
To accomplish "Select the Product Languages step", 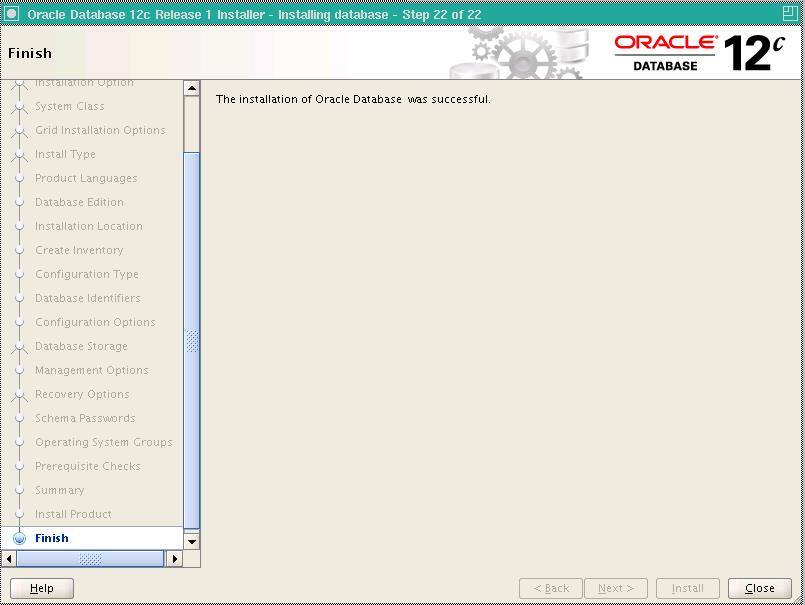I will tap(86, 178).
